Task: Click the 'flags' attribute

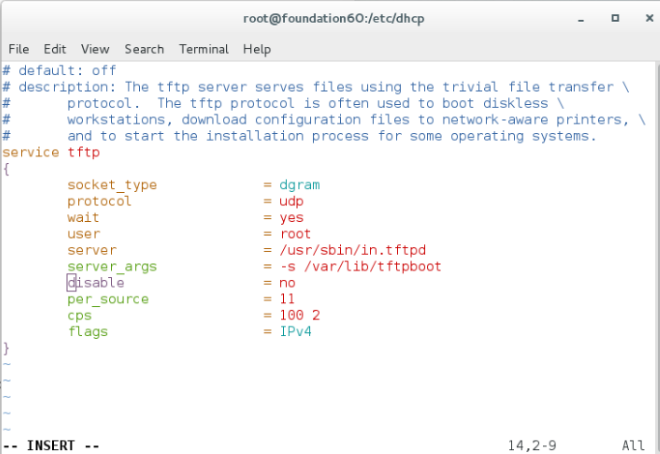Action: (x=88, y=332)
